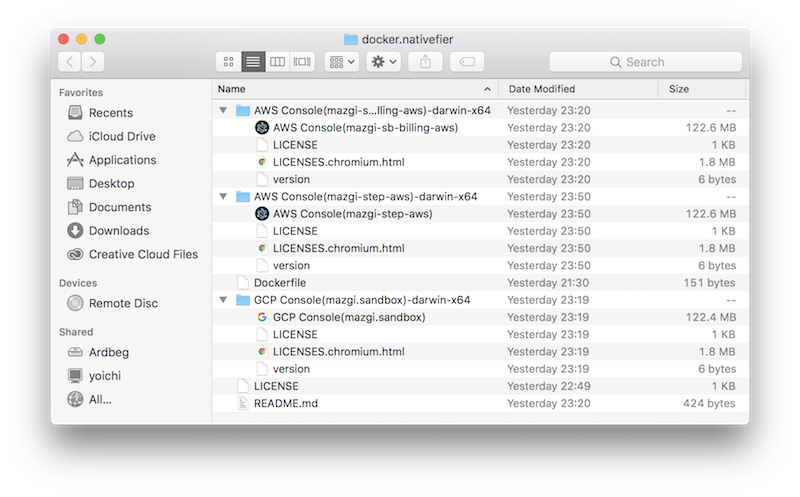800x497 pixels.
Task: Switch to icon view in toolbar
Action: (229, 62)
